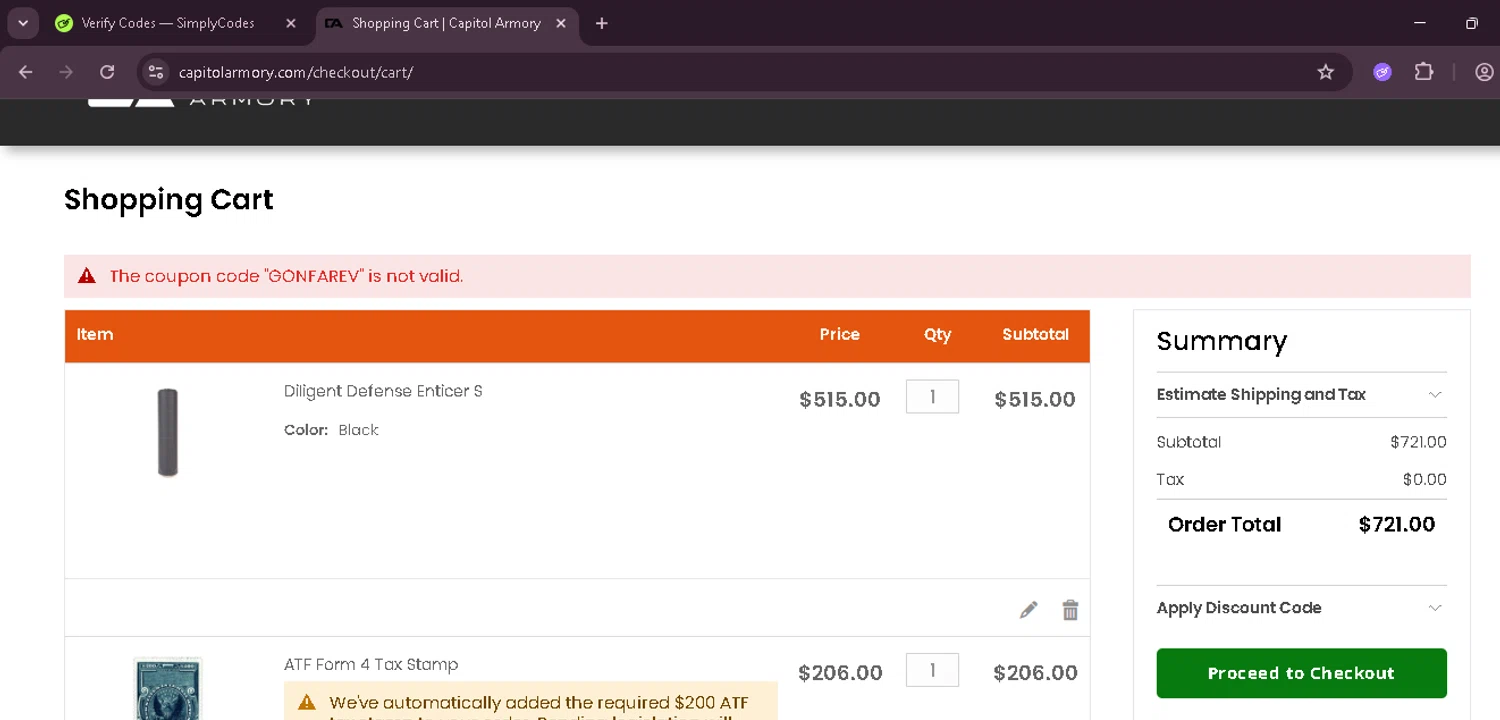Viewport: 1500px width, 720px height.
Task: Expand Apply Discount Code section
Action: pyautogui.click(x=1301, y=608)
